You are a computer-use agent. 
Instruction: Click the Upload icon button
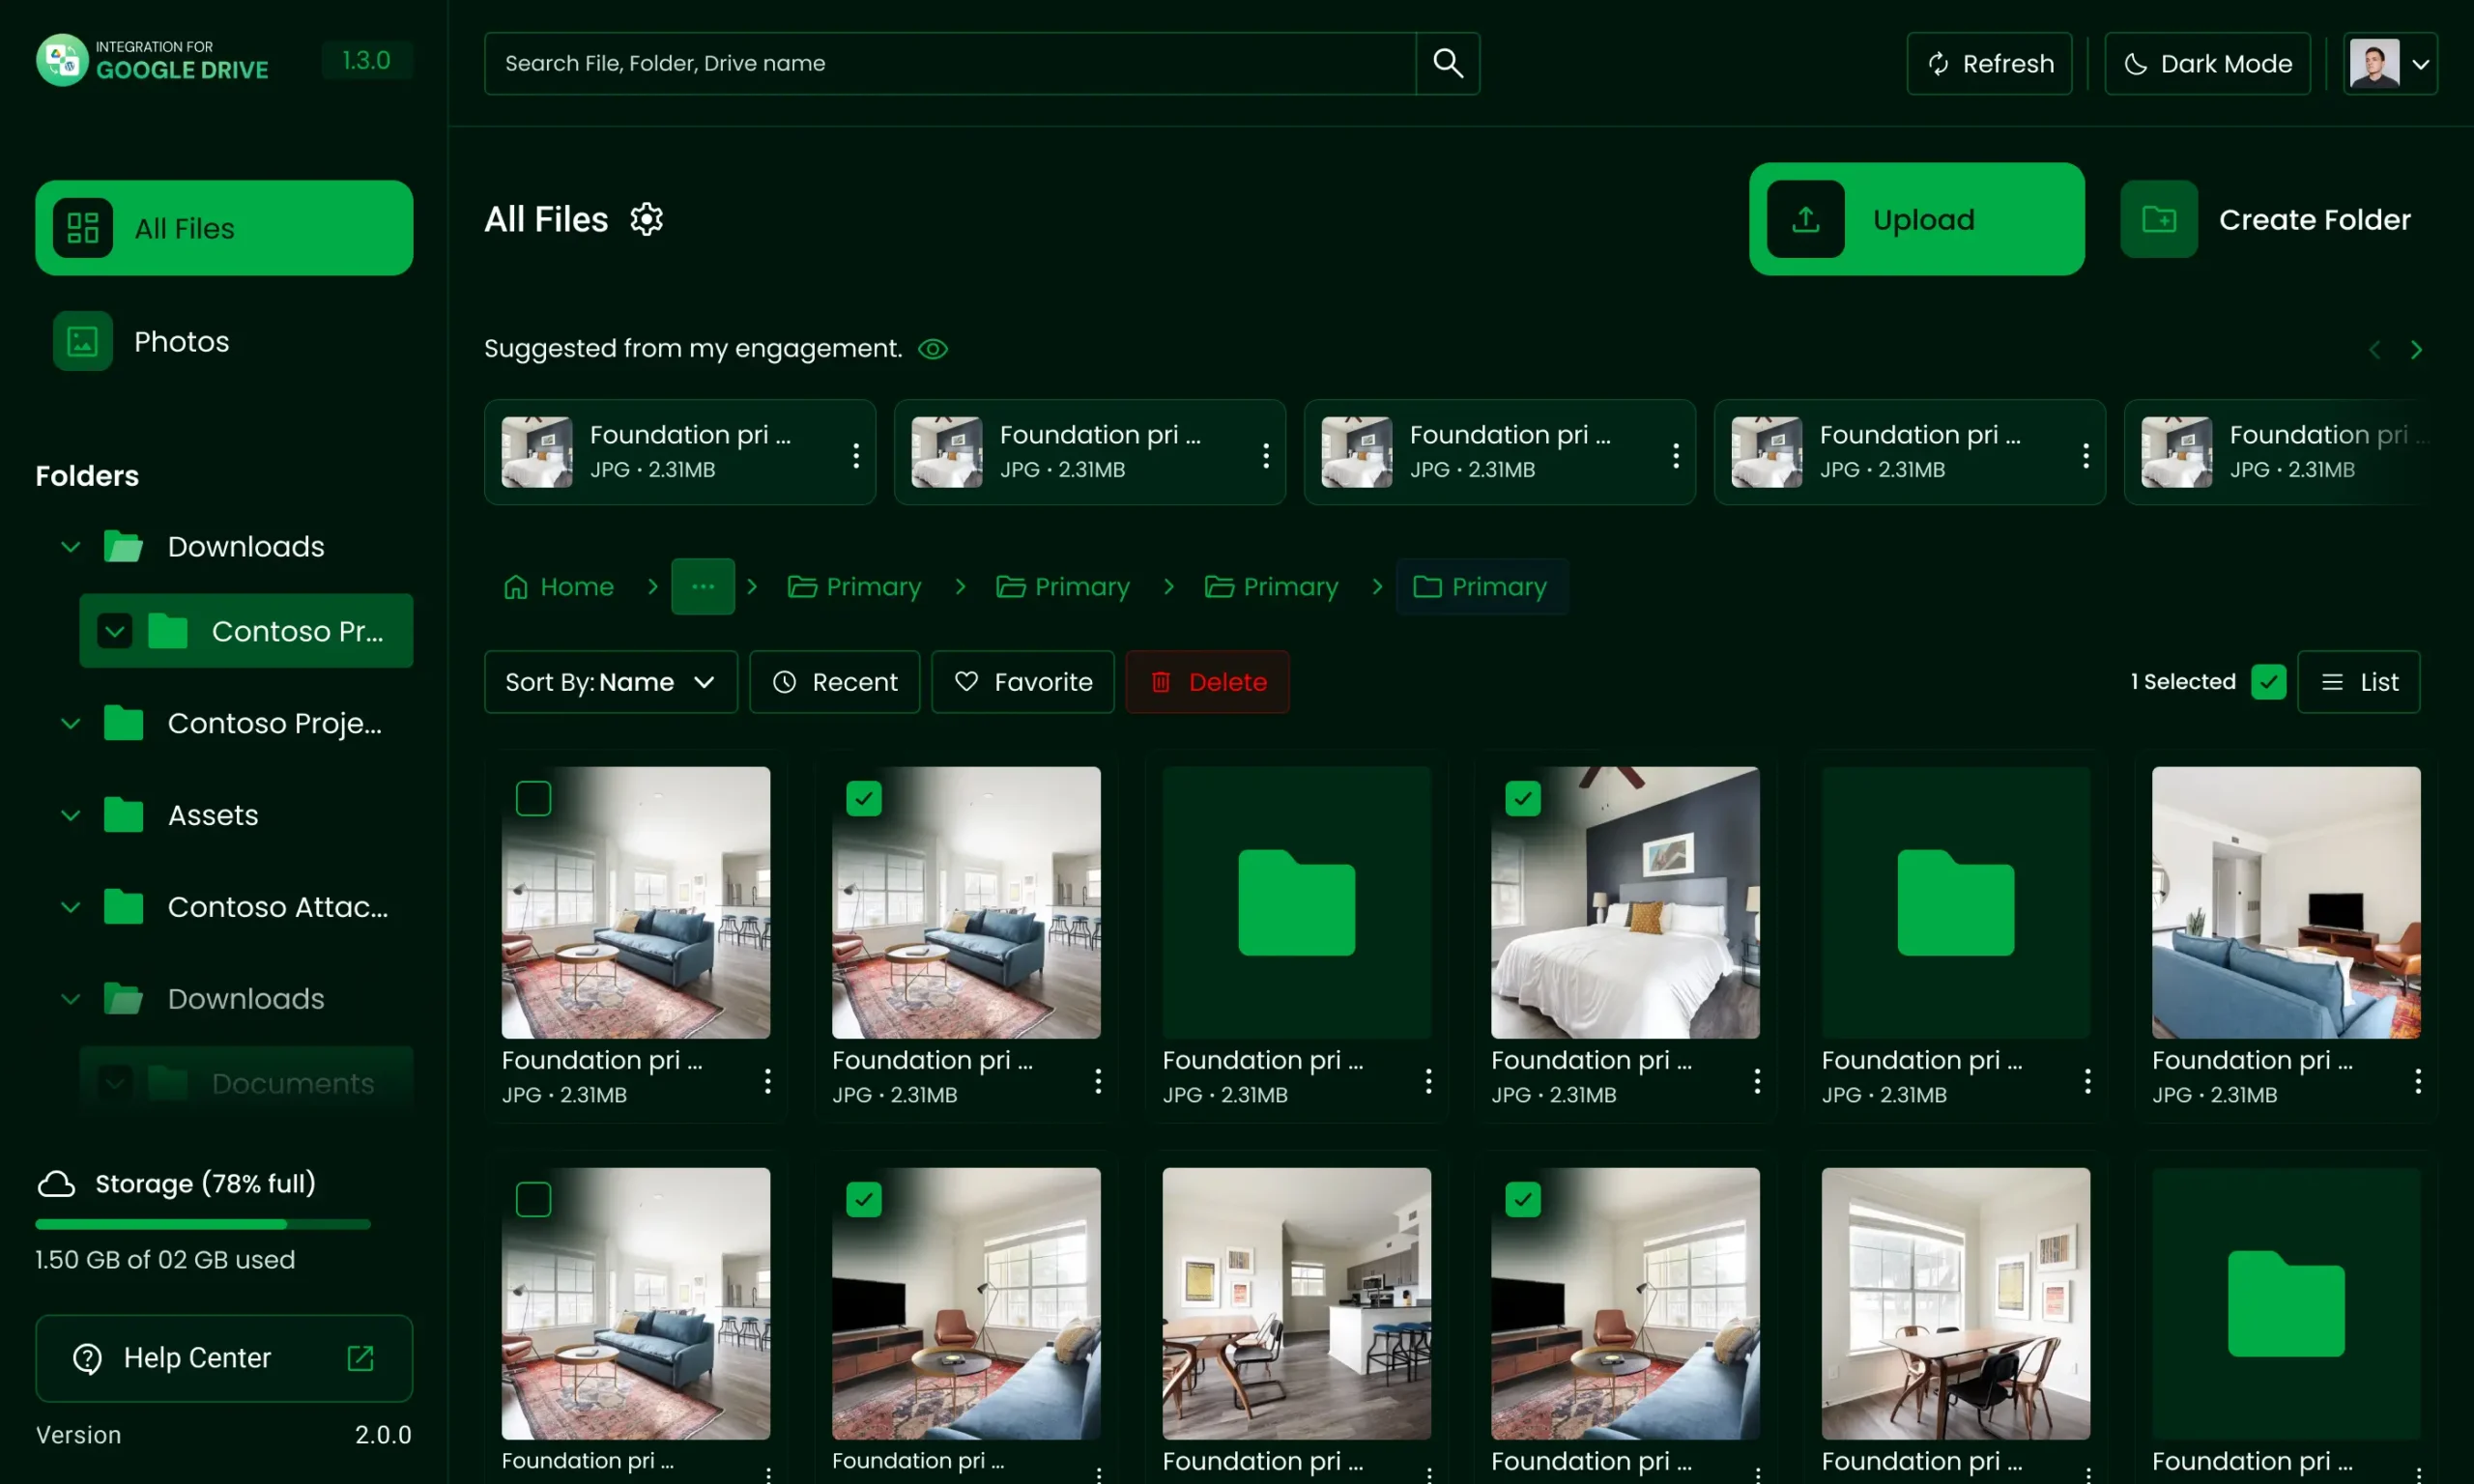[x=1805, y=219]
